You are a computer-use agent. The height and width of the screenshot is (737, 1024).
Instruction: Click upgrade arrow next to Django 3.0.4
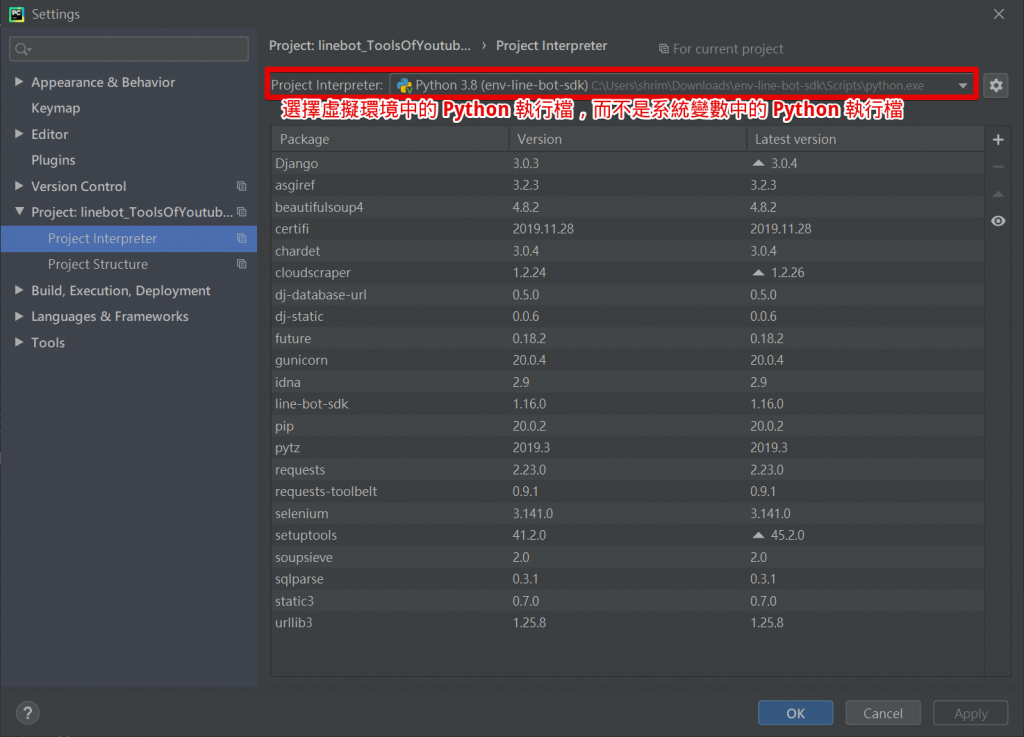[x=758, y=163]
